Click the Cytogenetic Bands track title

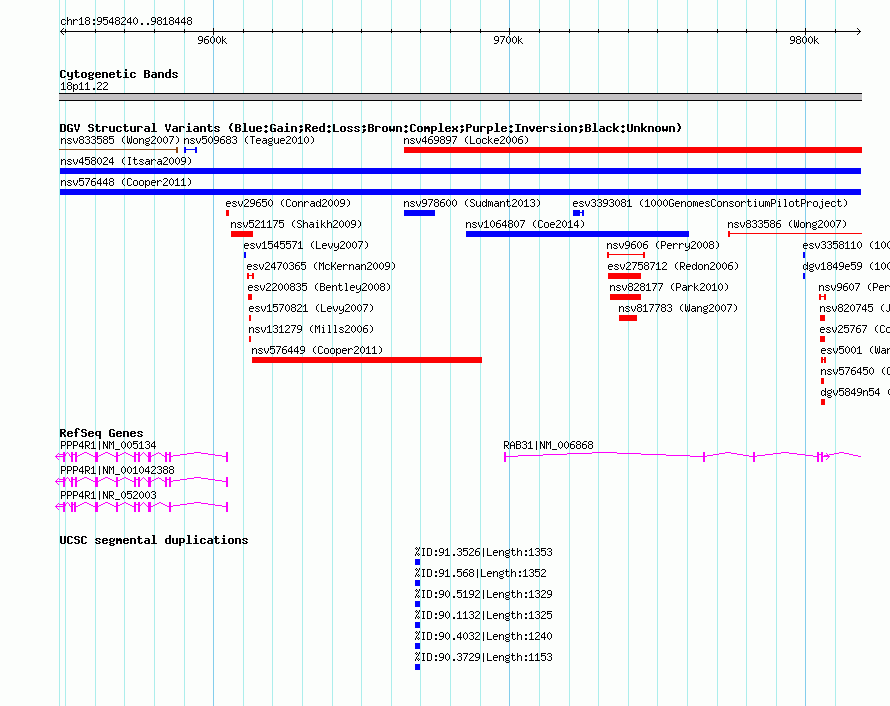point(119,74)
